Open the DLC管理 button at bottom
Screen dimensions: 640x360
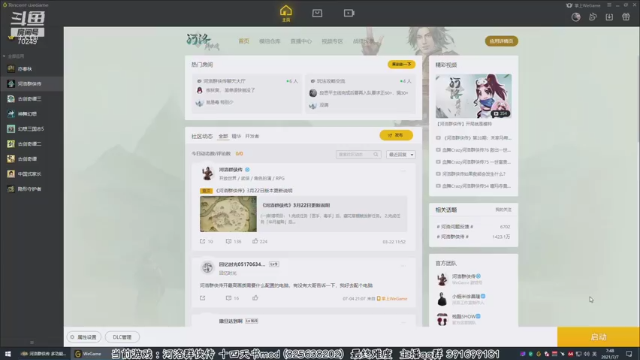[122, 337]
